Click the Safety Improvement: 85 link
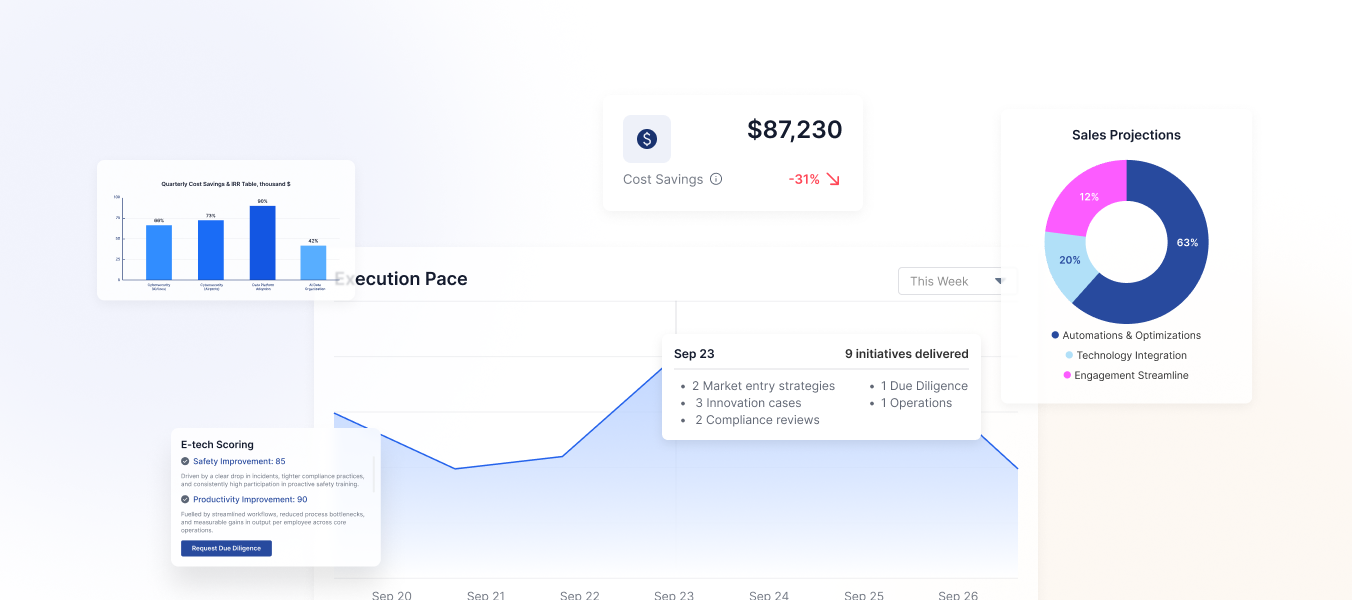1352x600 pixels. click(239, 461)
